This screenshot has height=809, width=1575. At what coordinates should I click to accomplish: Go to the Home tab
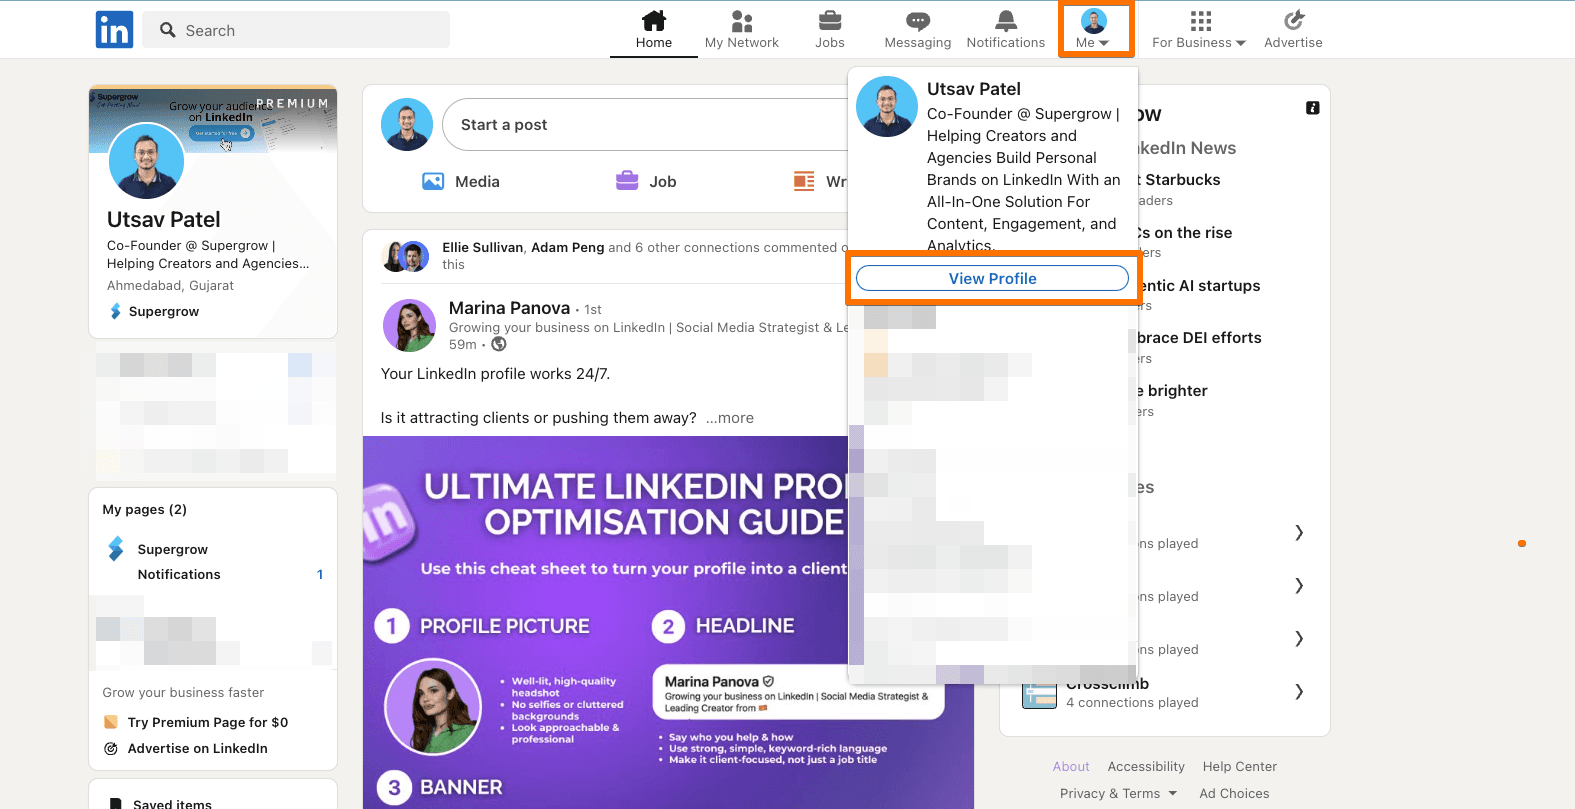click(x=654, y=29)
